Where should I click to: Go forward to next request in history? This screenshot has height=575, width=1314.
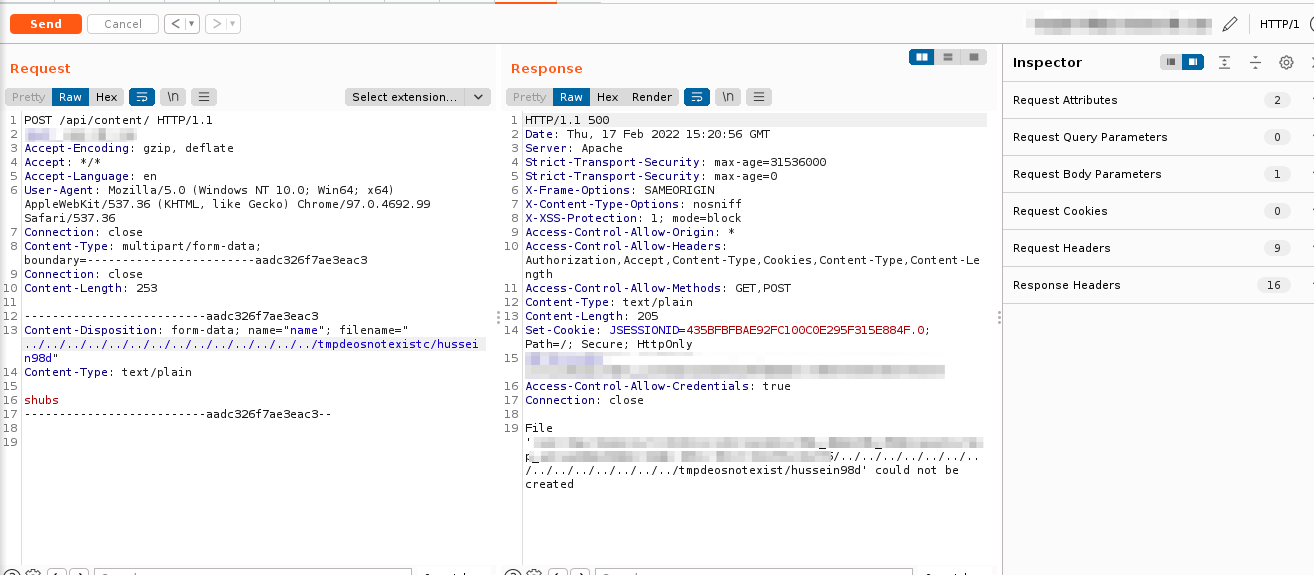(x=216, y=24)
